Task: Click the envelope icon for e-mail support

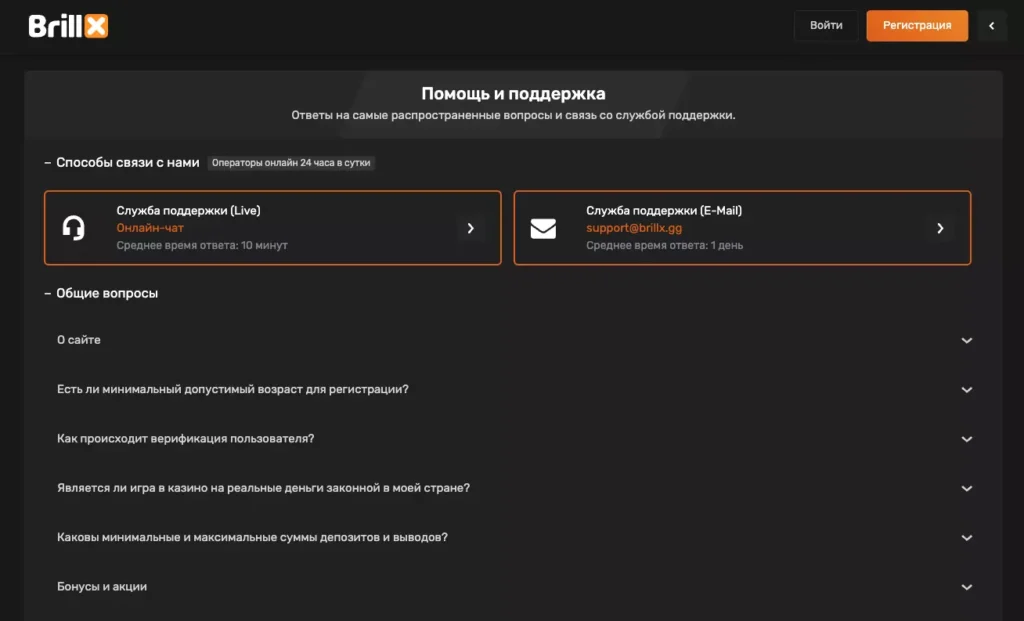Action: [x=543, y=228]
